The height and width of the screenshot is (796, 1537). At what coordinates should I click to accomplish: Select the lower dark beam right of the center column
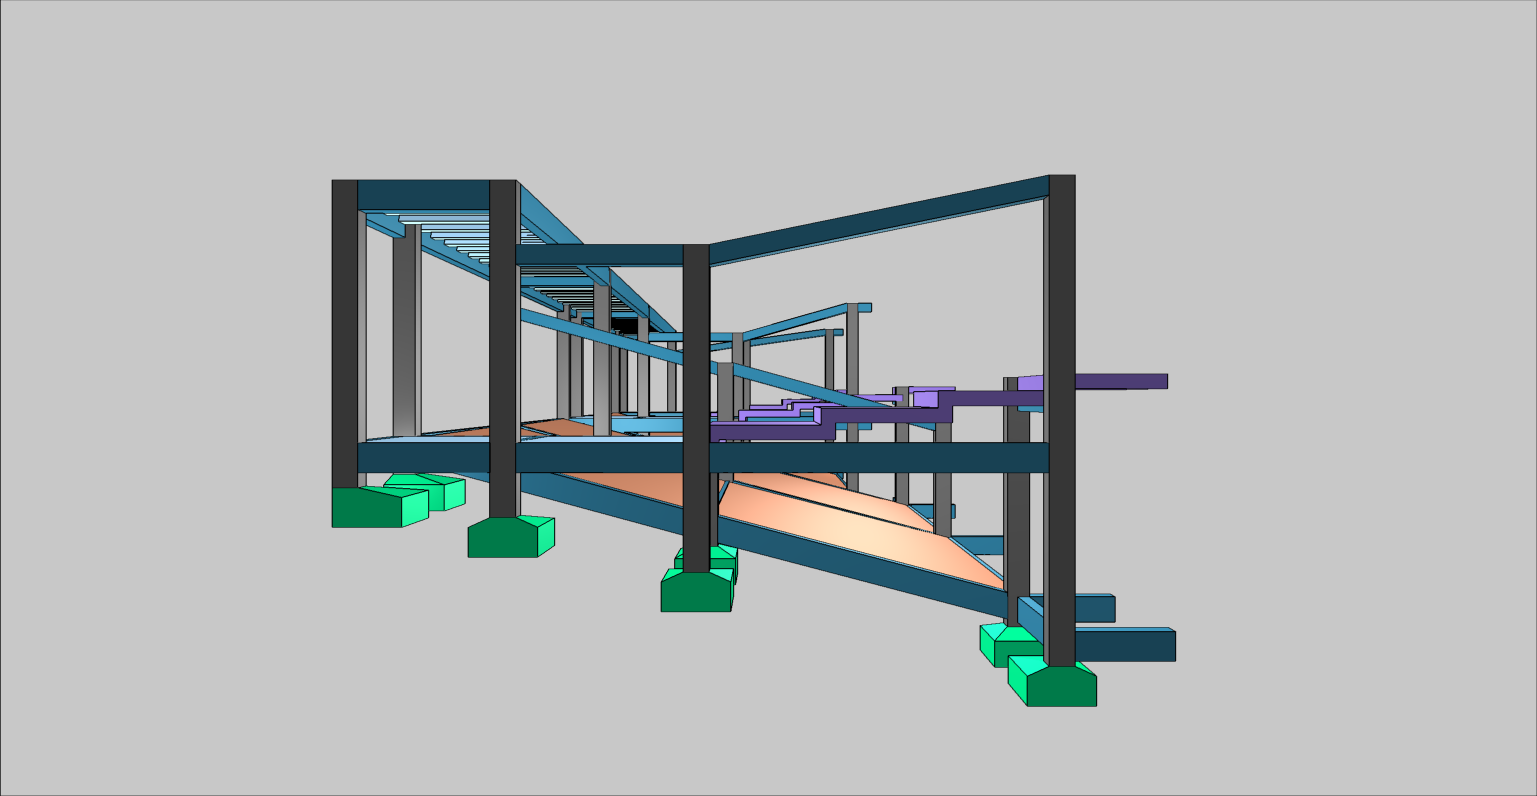click(x=878, y=457)
